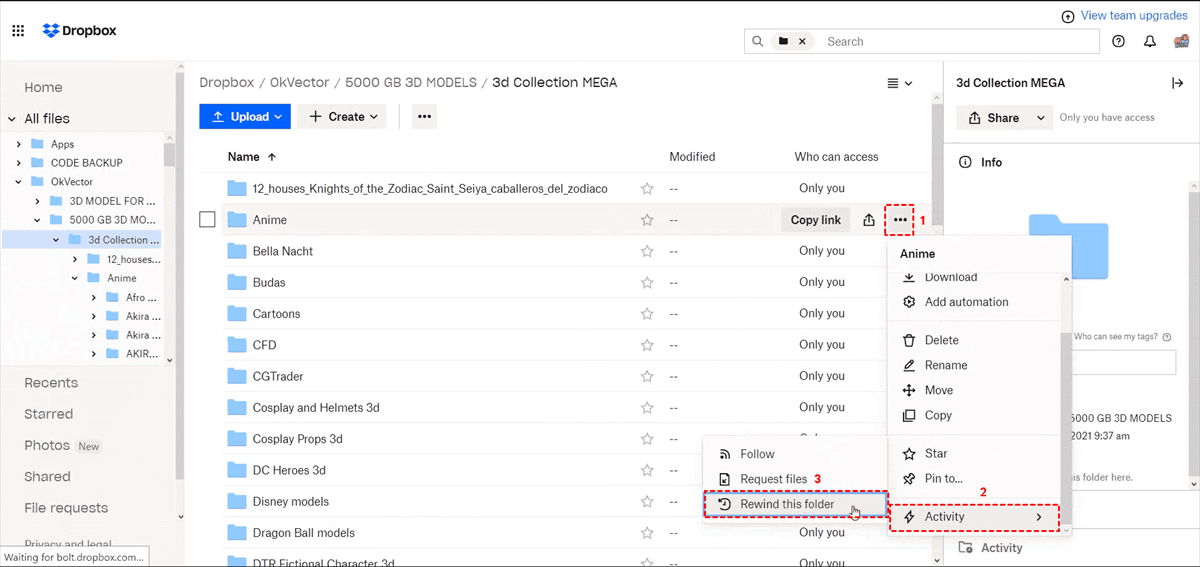Change the list view layout

900,83
